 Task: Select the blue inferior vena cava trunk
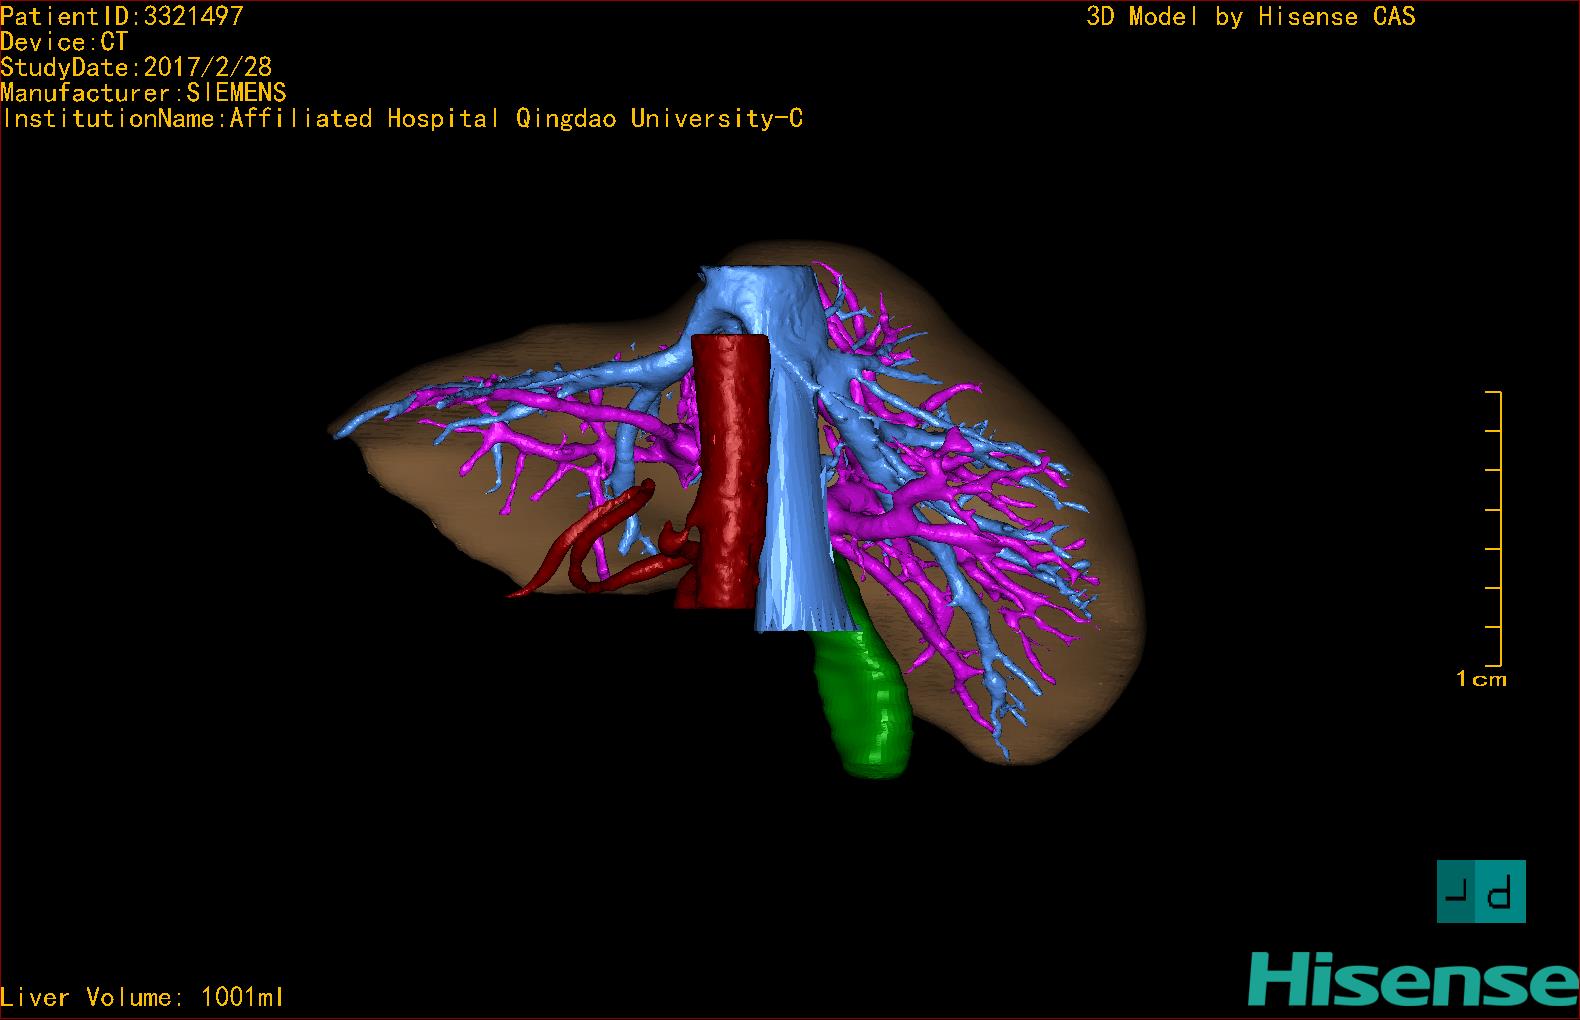coord(795,500)
